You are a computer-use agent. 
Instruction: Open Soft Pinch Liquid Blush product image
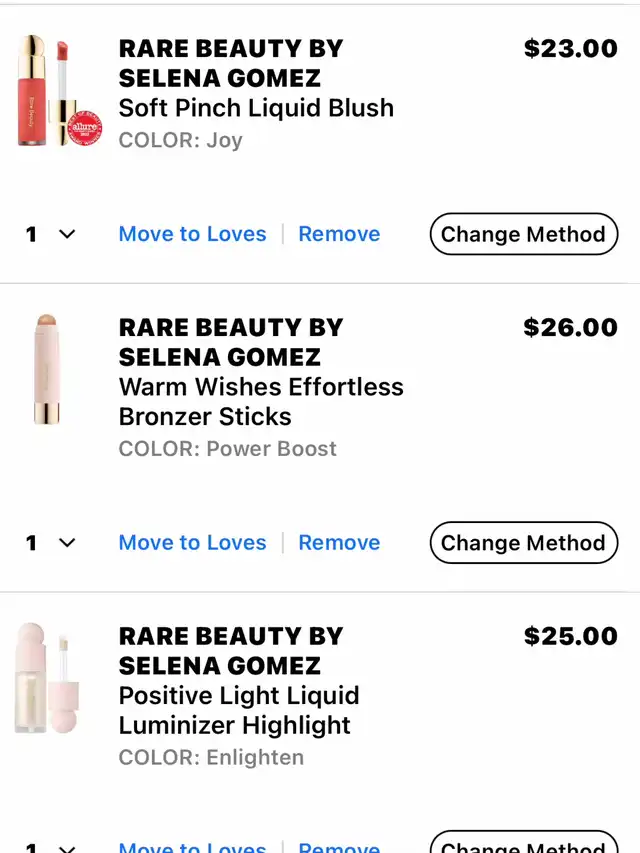click(58, 91)
